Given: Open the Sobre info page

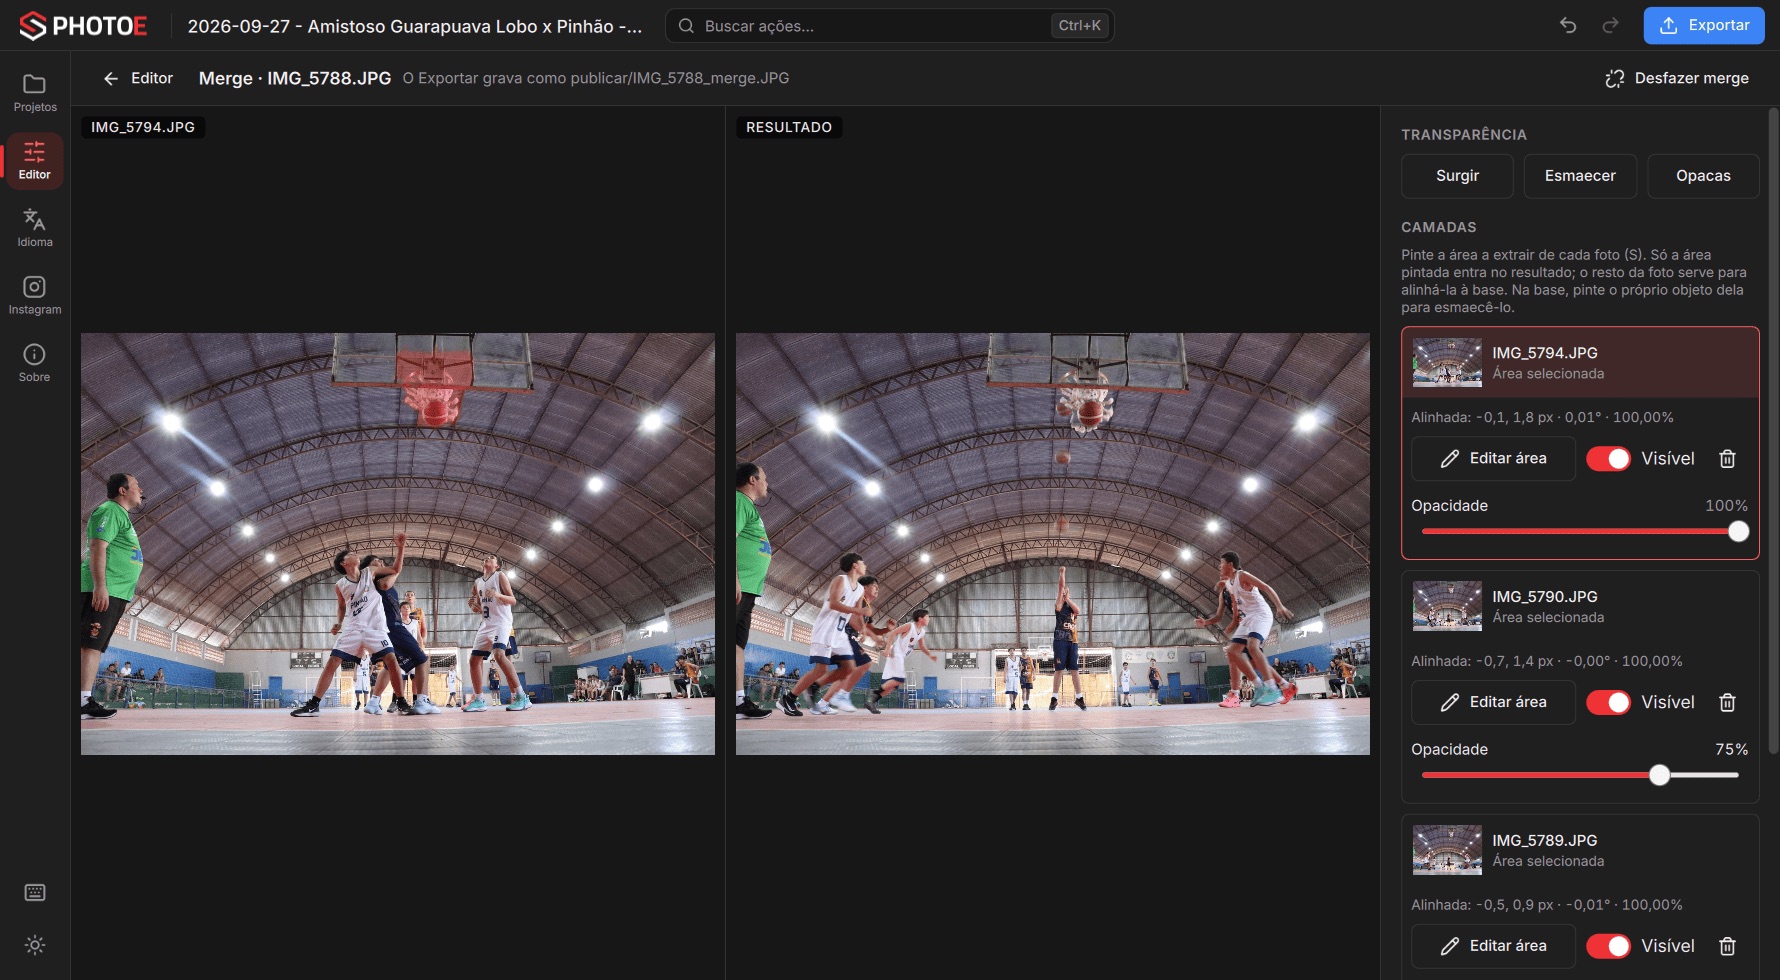Looking at the screenshot, I should 35,363.
